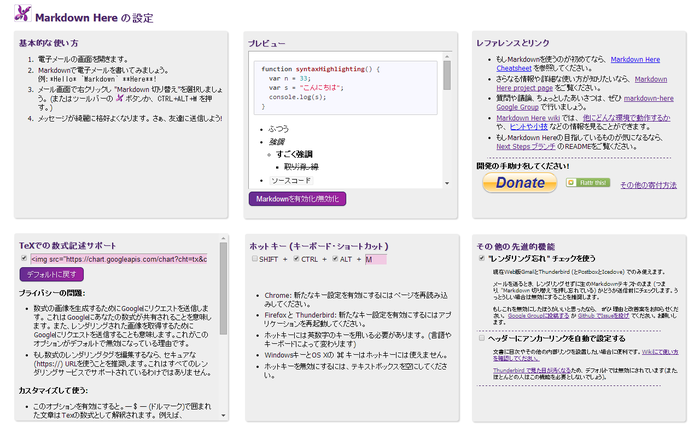Click the その他の先進的機能 heading
The height and width of the screenshot is (438, 700).
515,246
